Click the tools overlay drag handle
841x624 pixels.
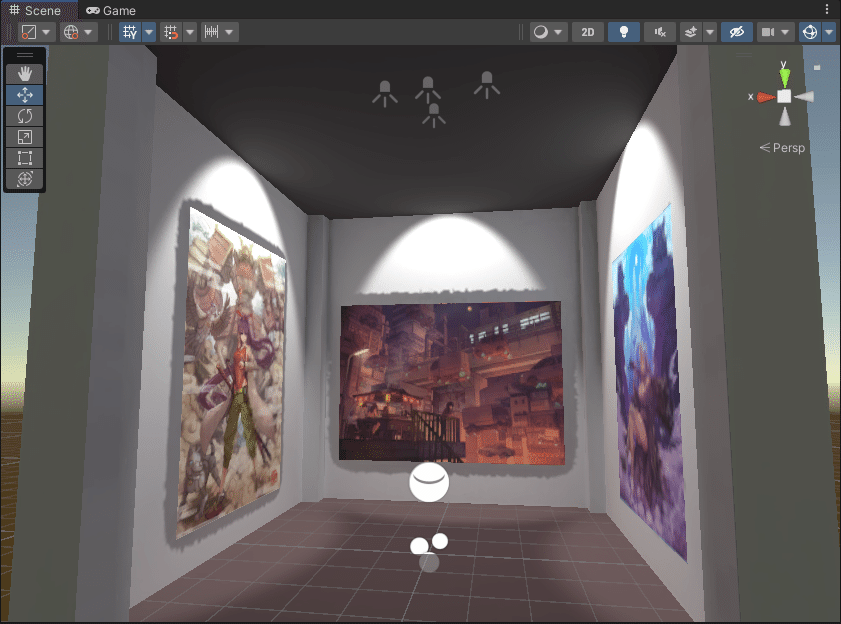[x=25, y=55]
